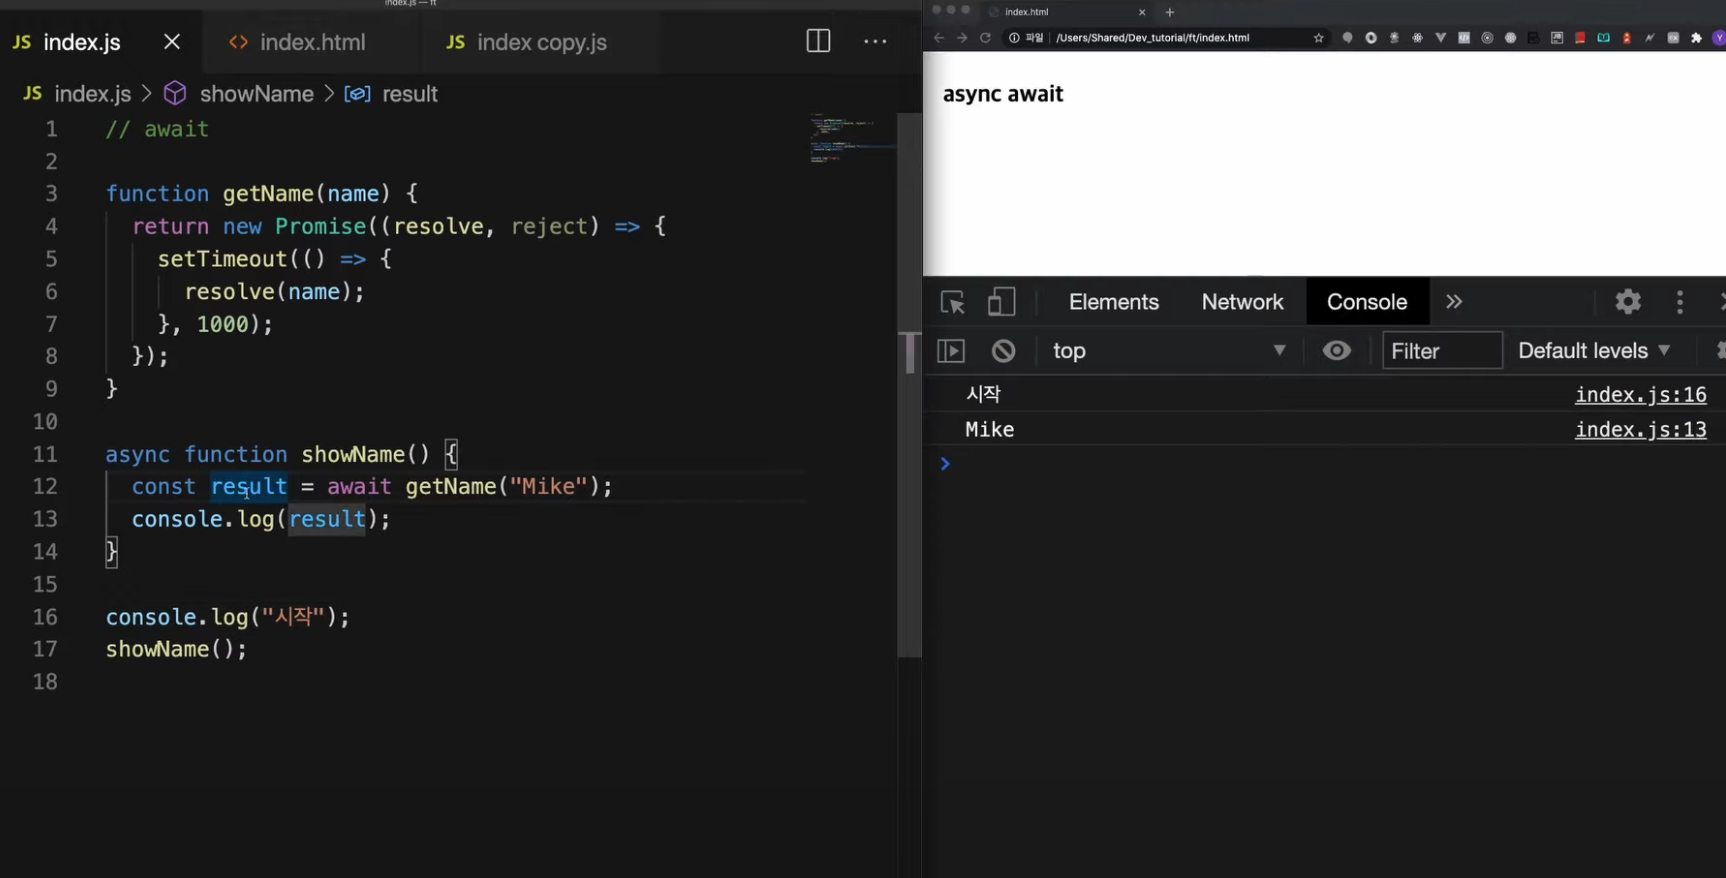1726x878 pixels.
Task: Click the Vue devtools V extension icon
Action: [1440, 38]
